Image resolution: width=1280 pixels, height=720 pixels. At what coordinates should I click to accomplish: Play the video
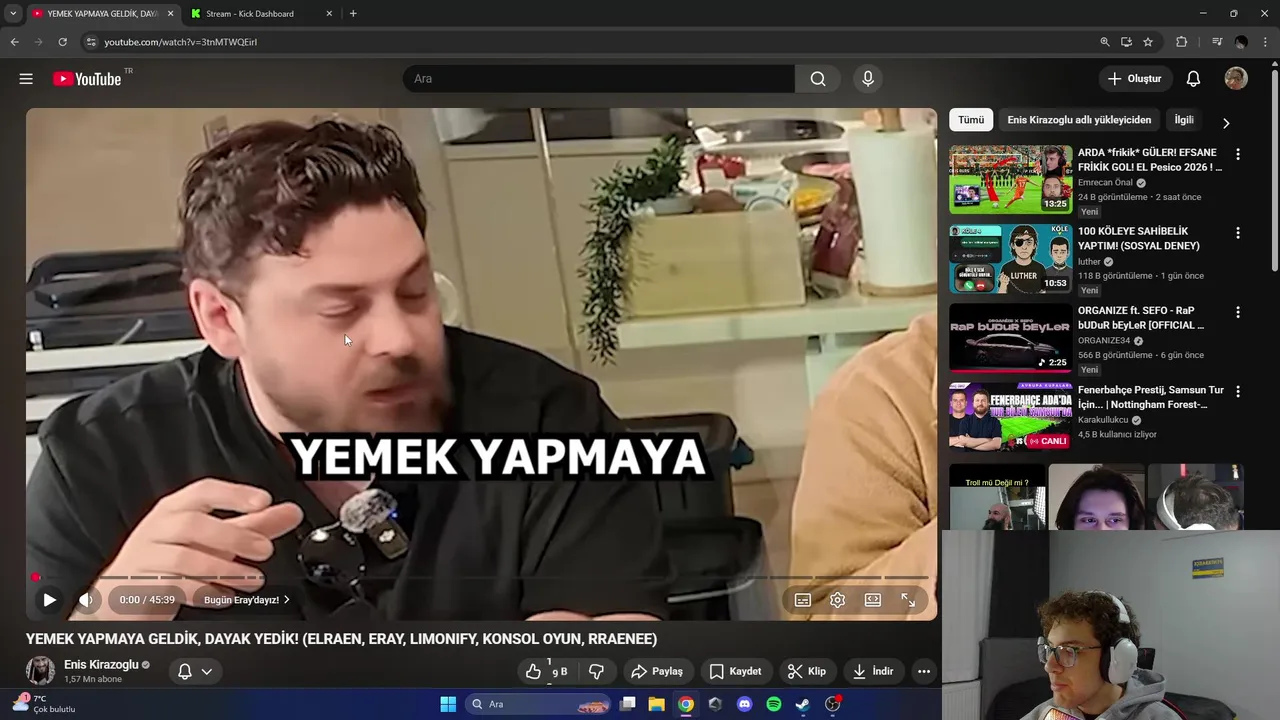pyautogui.click(x=49, y=600)
